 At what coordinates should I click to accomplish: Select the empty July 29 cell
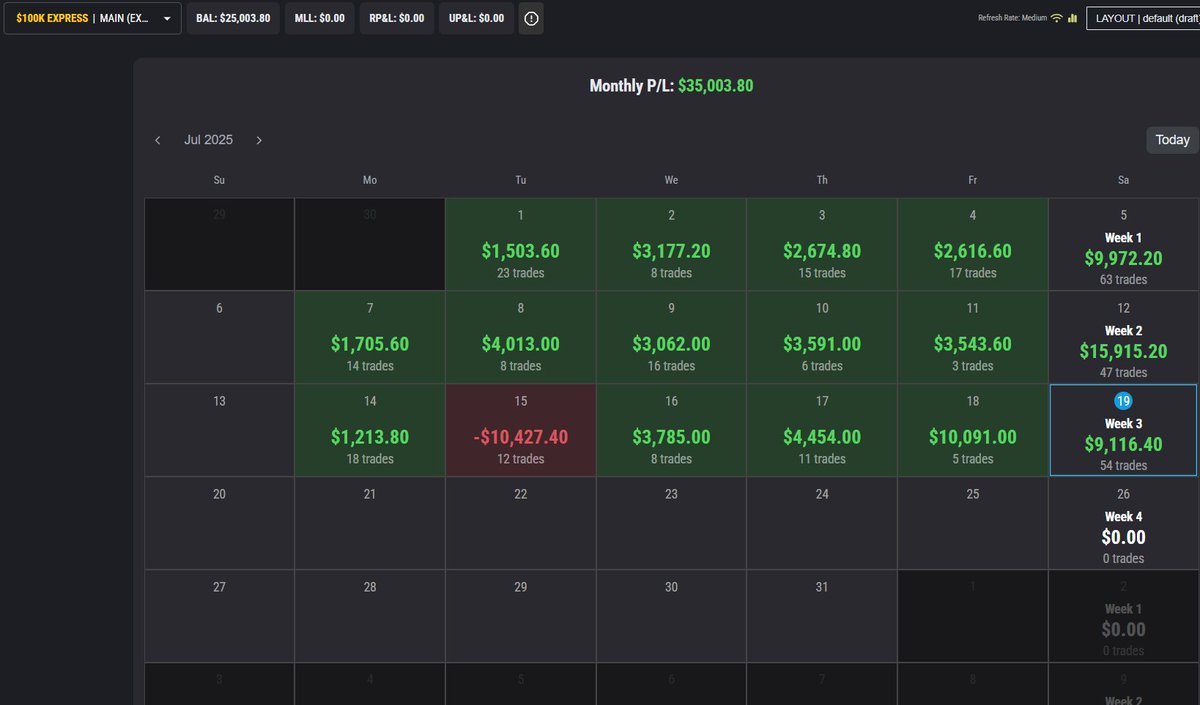[x=521, y=616]
